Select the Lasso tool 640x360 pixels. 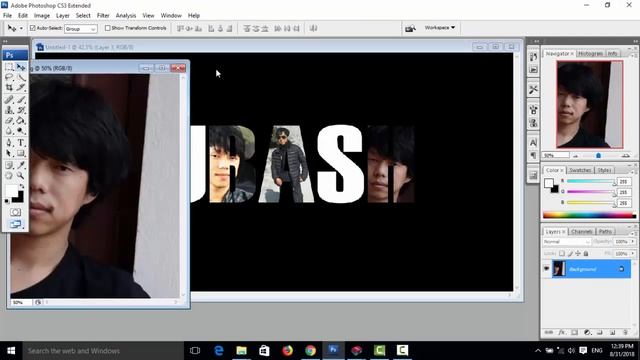pos(9,78)
